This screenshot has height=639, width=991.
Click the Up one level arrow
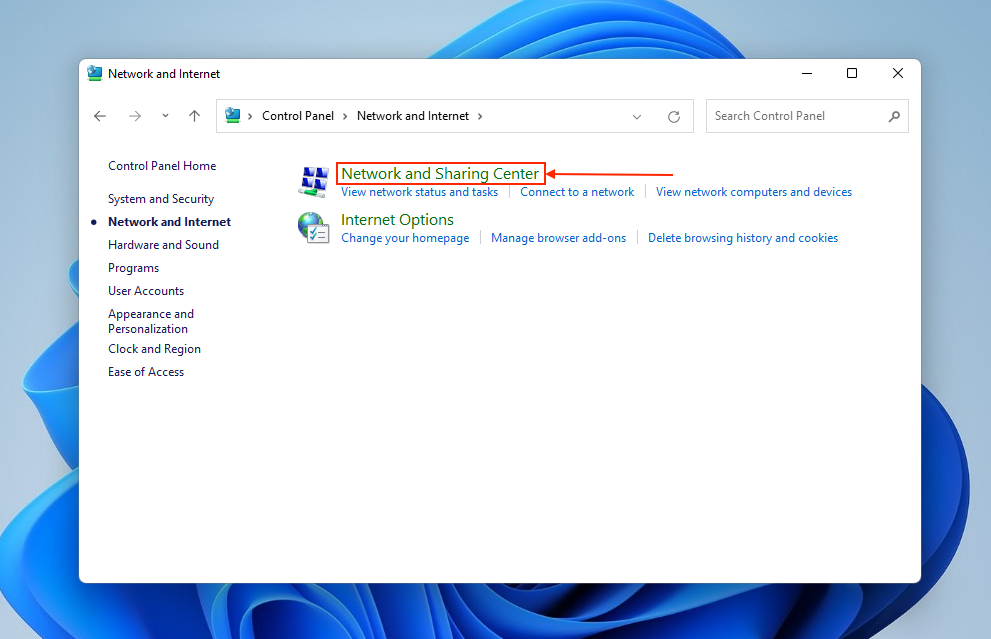coord(194,116)
